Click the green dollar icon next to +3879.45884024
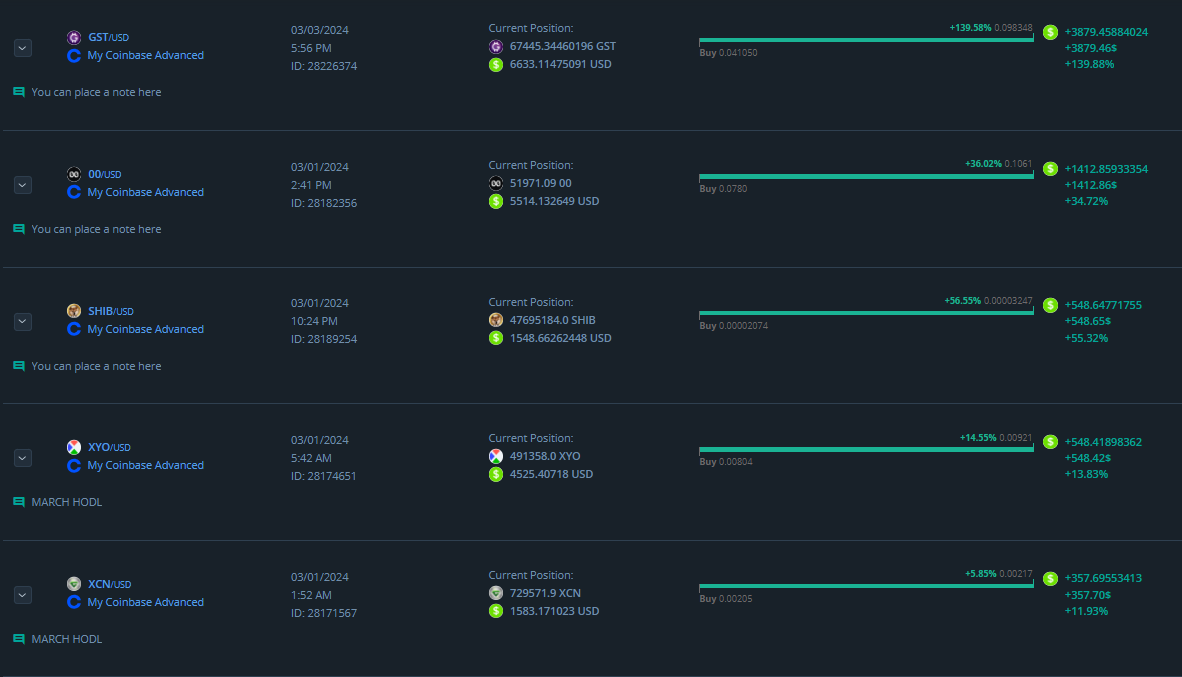 click(x=1050, y=32)
